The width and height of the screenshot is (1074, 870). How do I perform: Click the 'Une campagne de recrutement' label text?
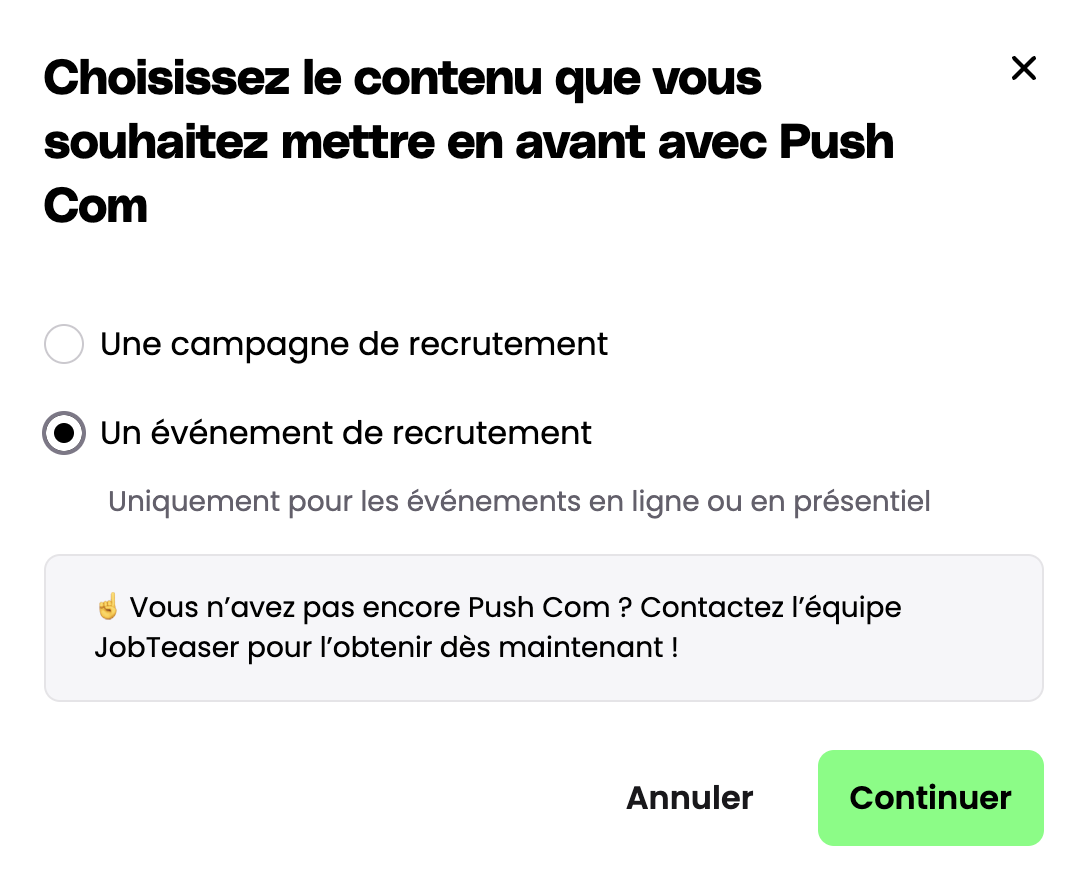[x=354, y=344]
